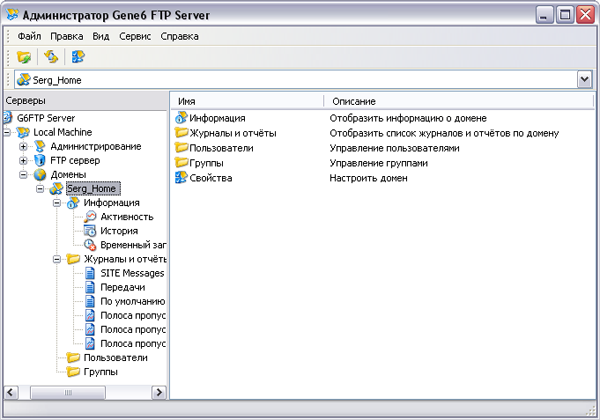Select Свойства row name in list
This screenshot has height=420, width=600.
[x=211, y=178]
